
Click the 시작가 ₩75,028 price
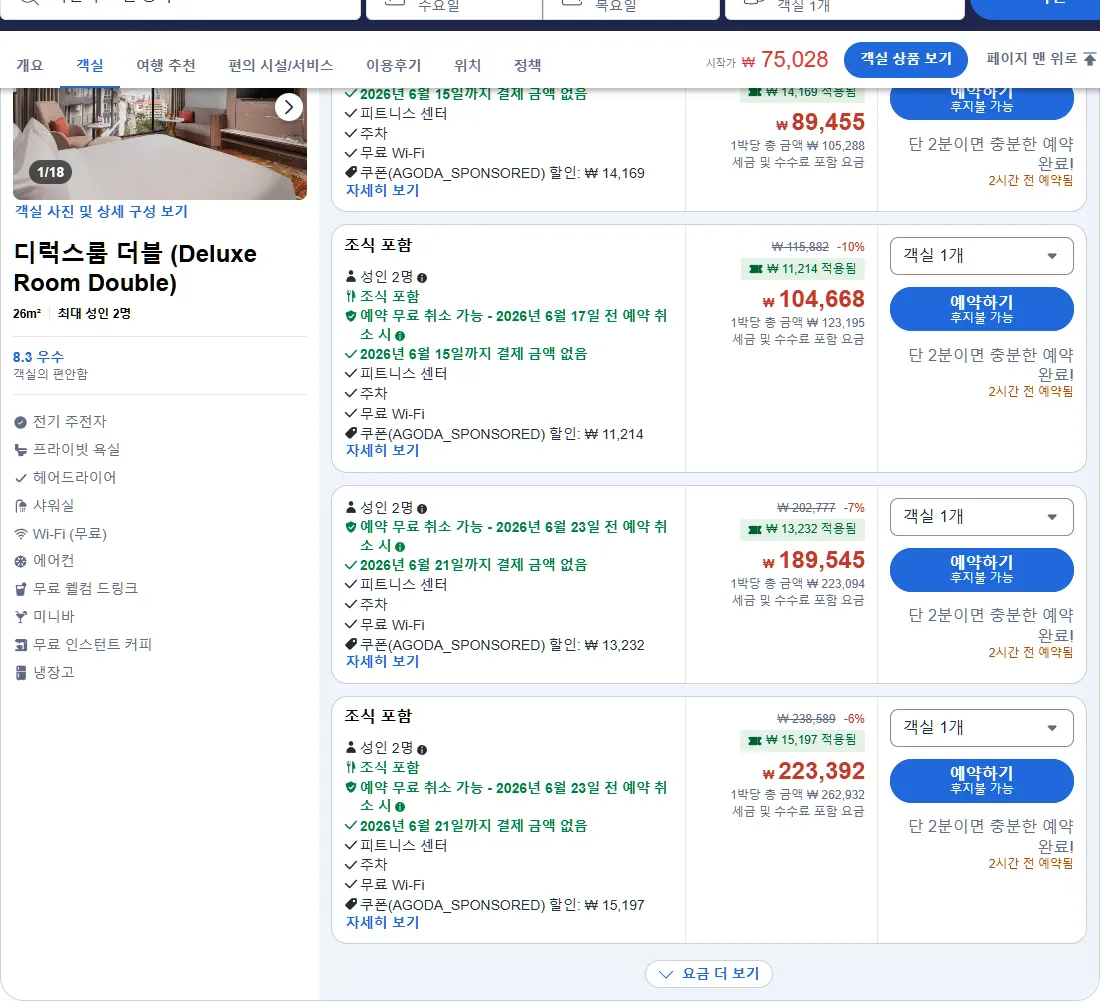767,60
